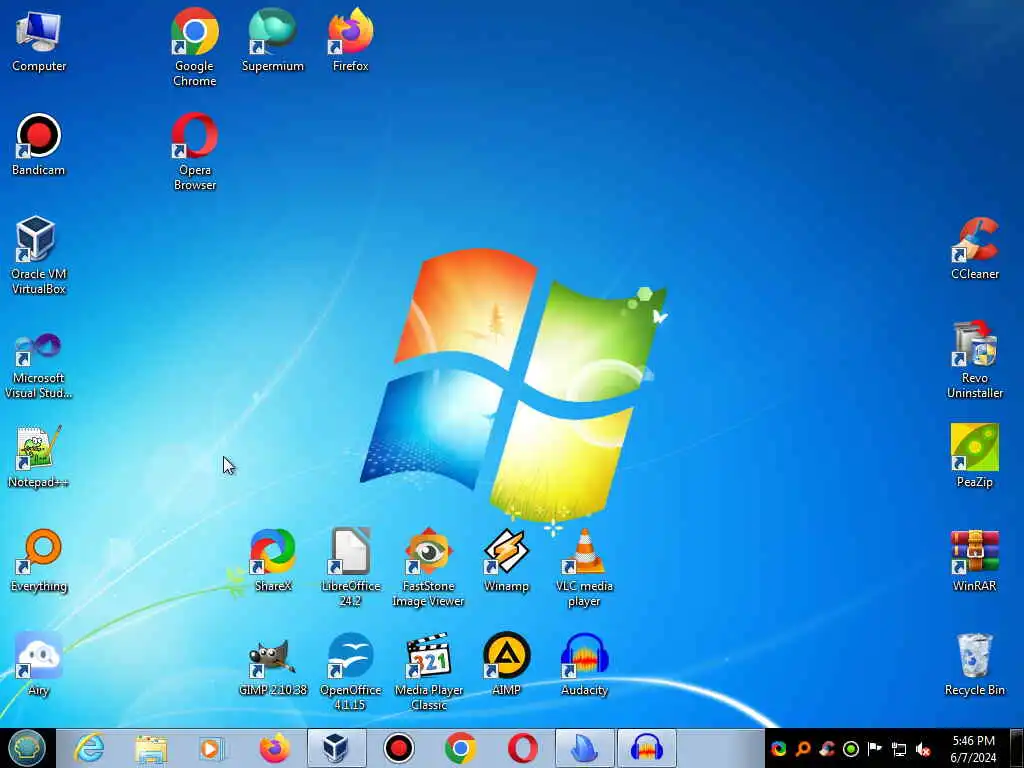This screenshot has width=1024, height=768.
Task: Launch Firefox from the taskbar
Action: point(274,748)
